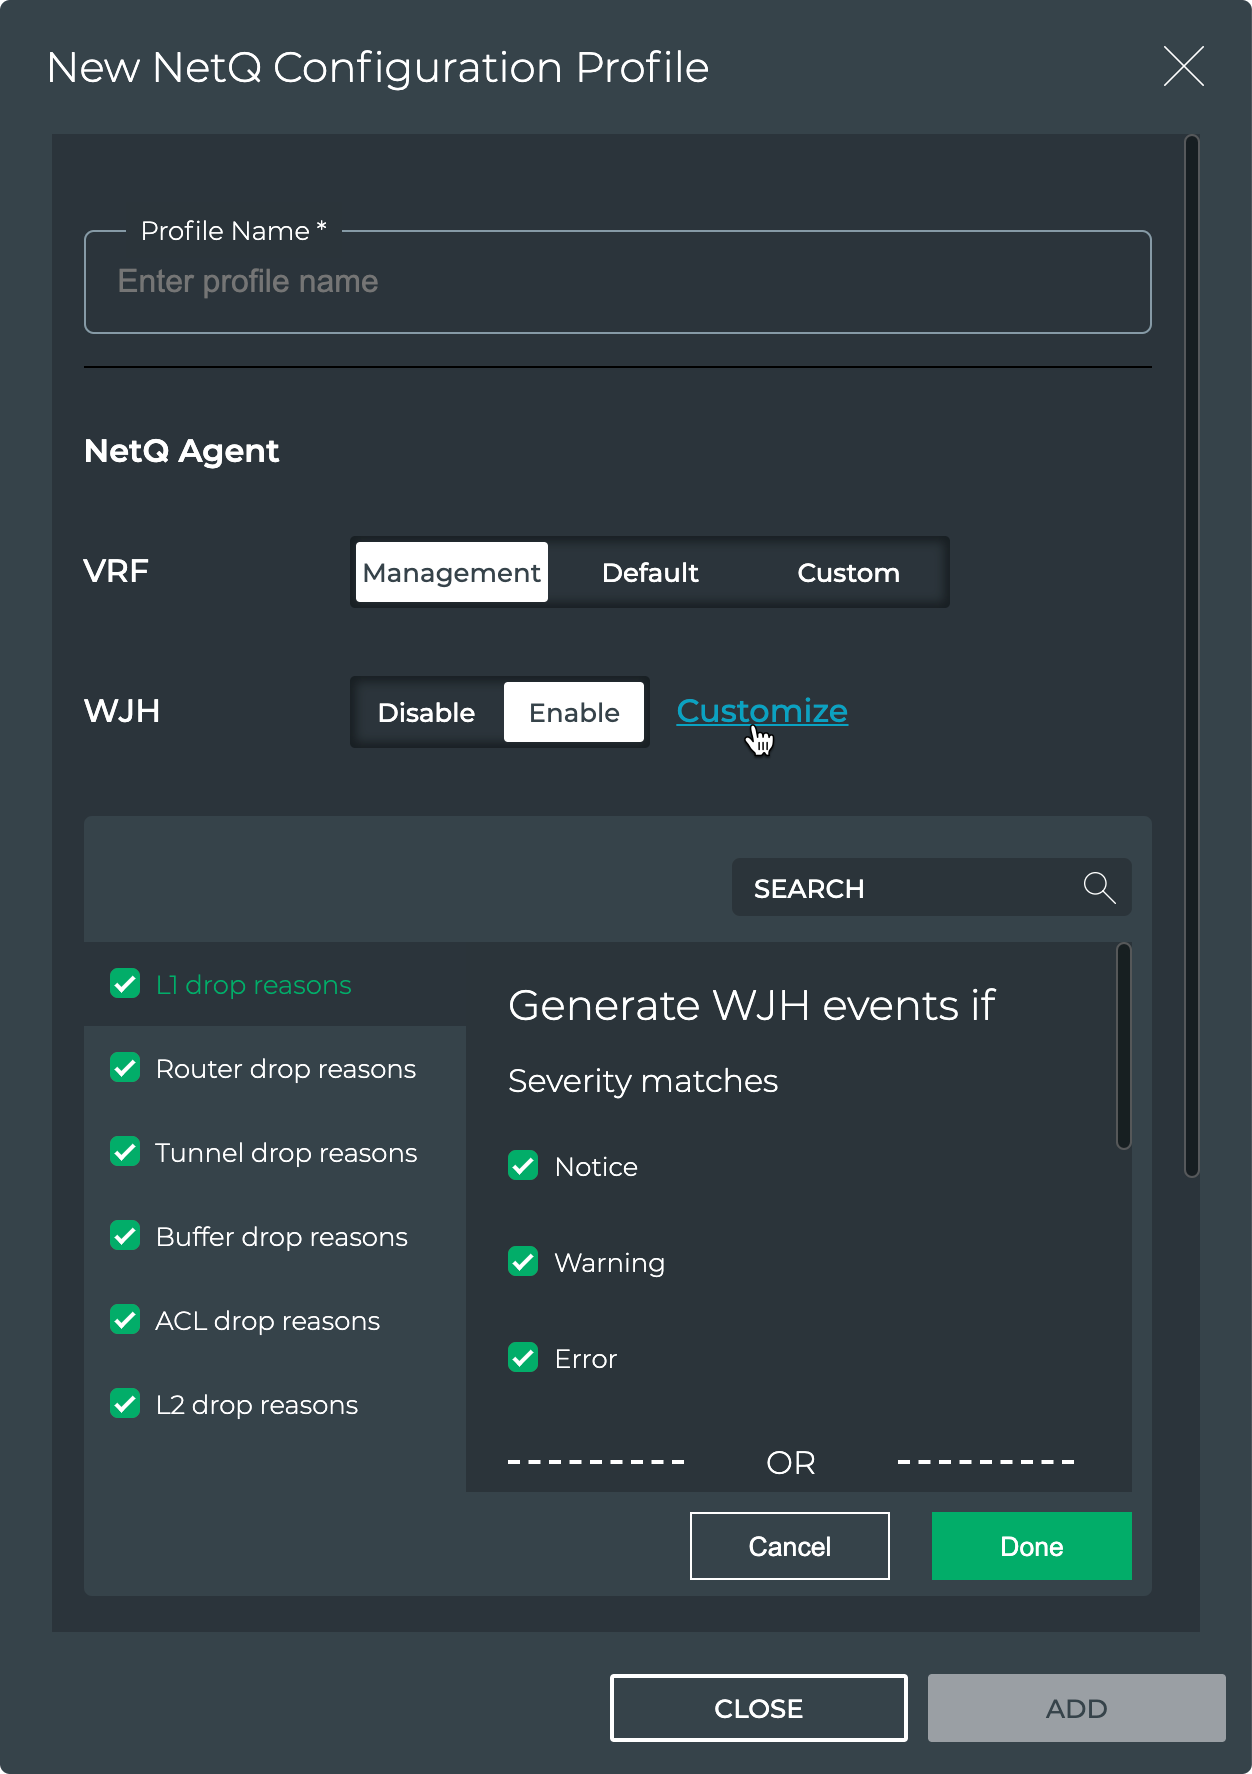Image resolution: width=1252 pixels, height=1774 pixels.
Task: Toggle the Buffer drop reasons checkbox
Action: 125,1236
